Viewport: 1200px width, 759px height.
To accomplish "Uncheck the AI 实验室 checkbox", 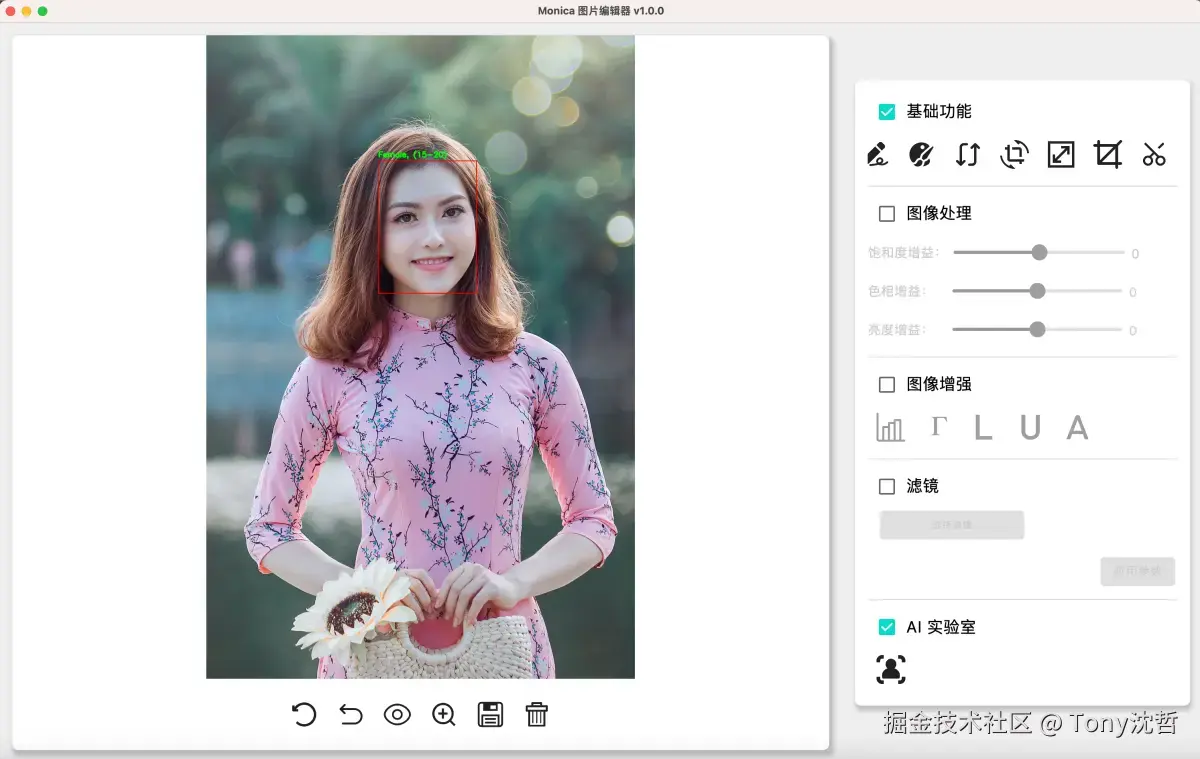I will [886, 628].
